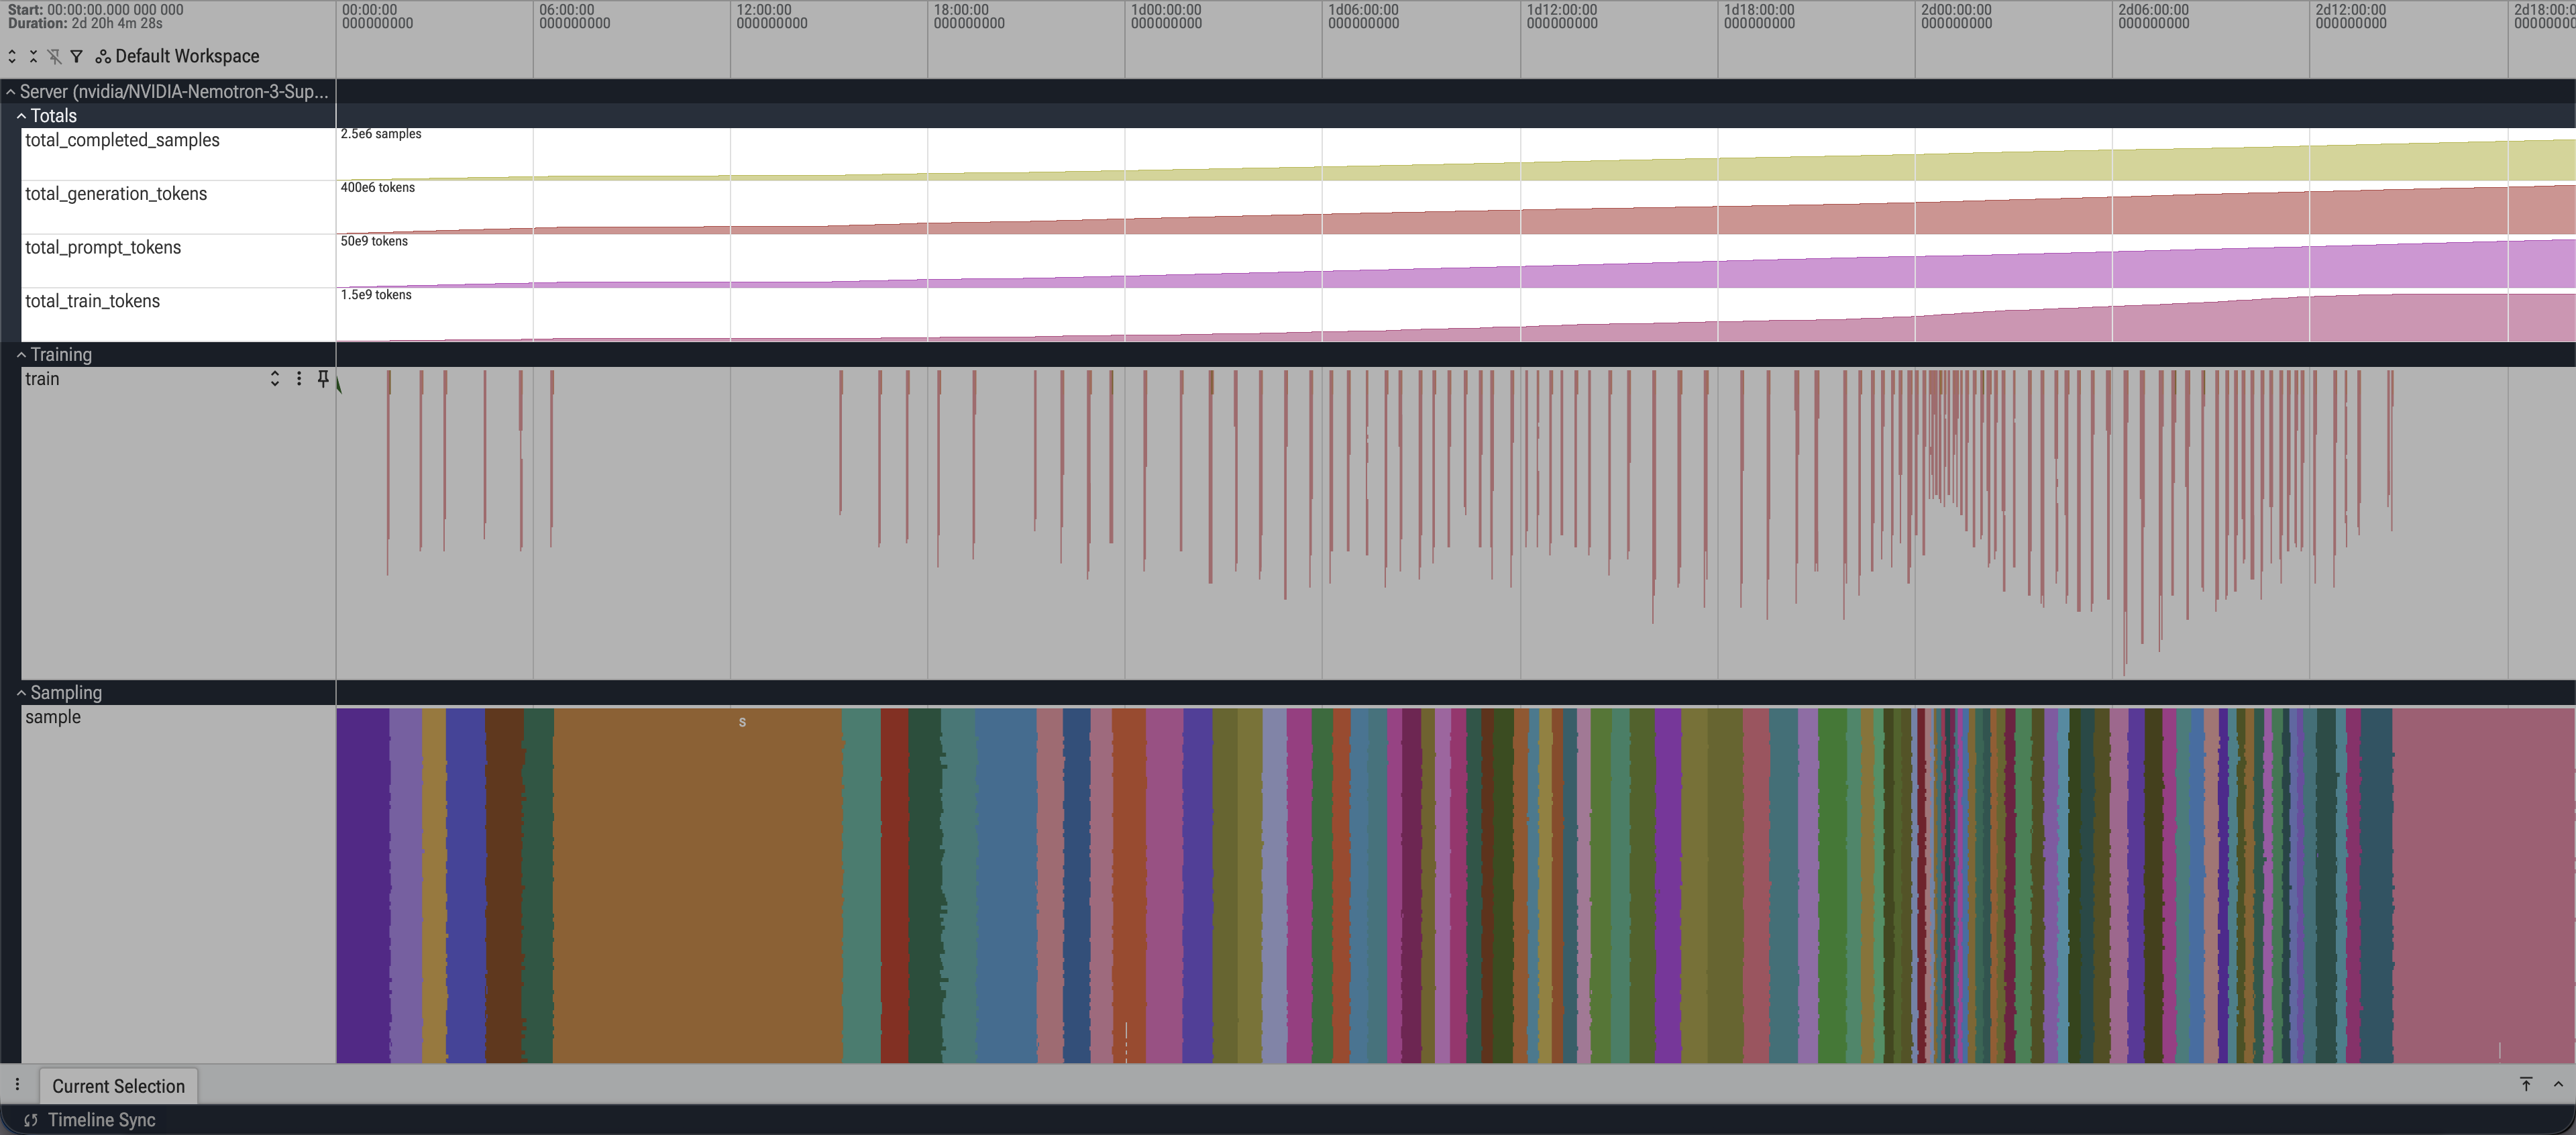Open train track three-dot menu
This screenshot has height=1135, width=2576.
point(299,379)
